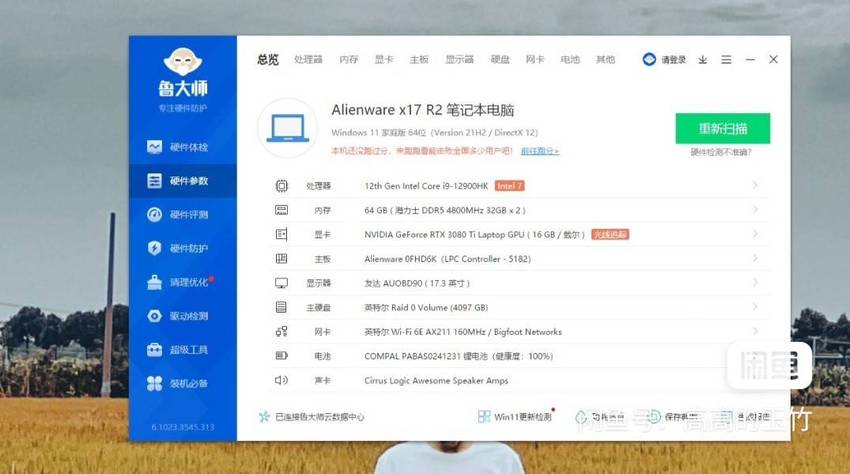
Task: Click the 鲁大师 logo in the sidebar
Action: pos(183,73)
